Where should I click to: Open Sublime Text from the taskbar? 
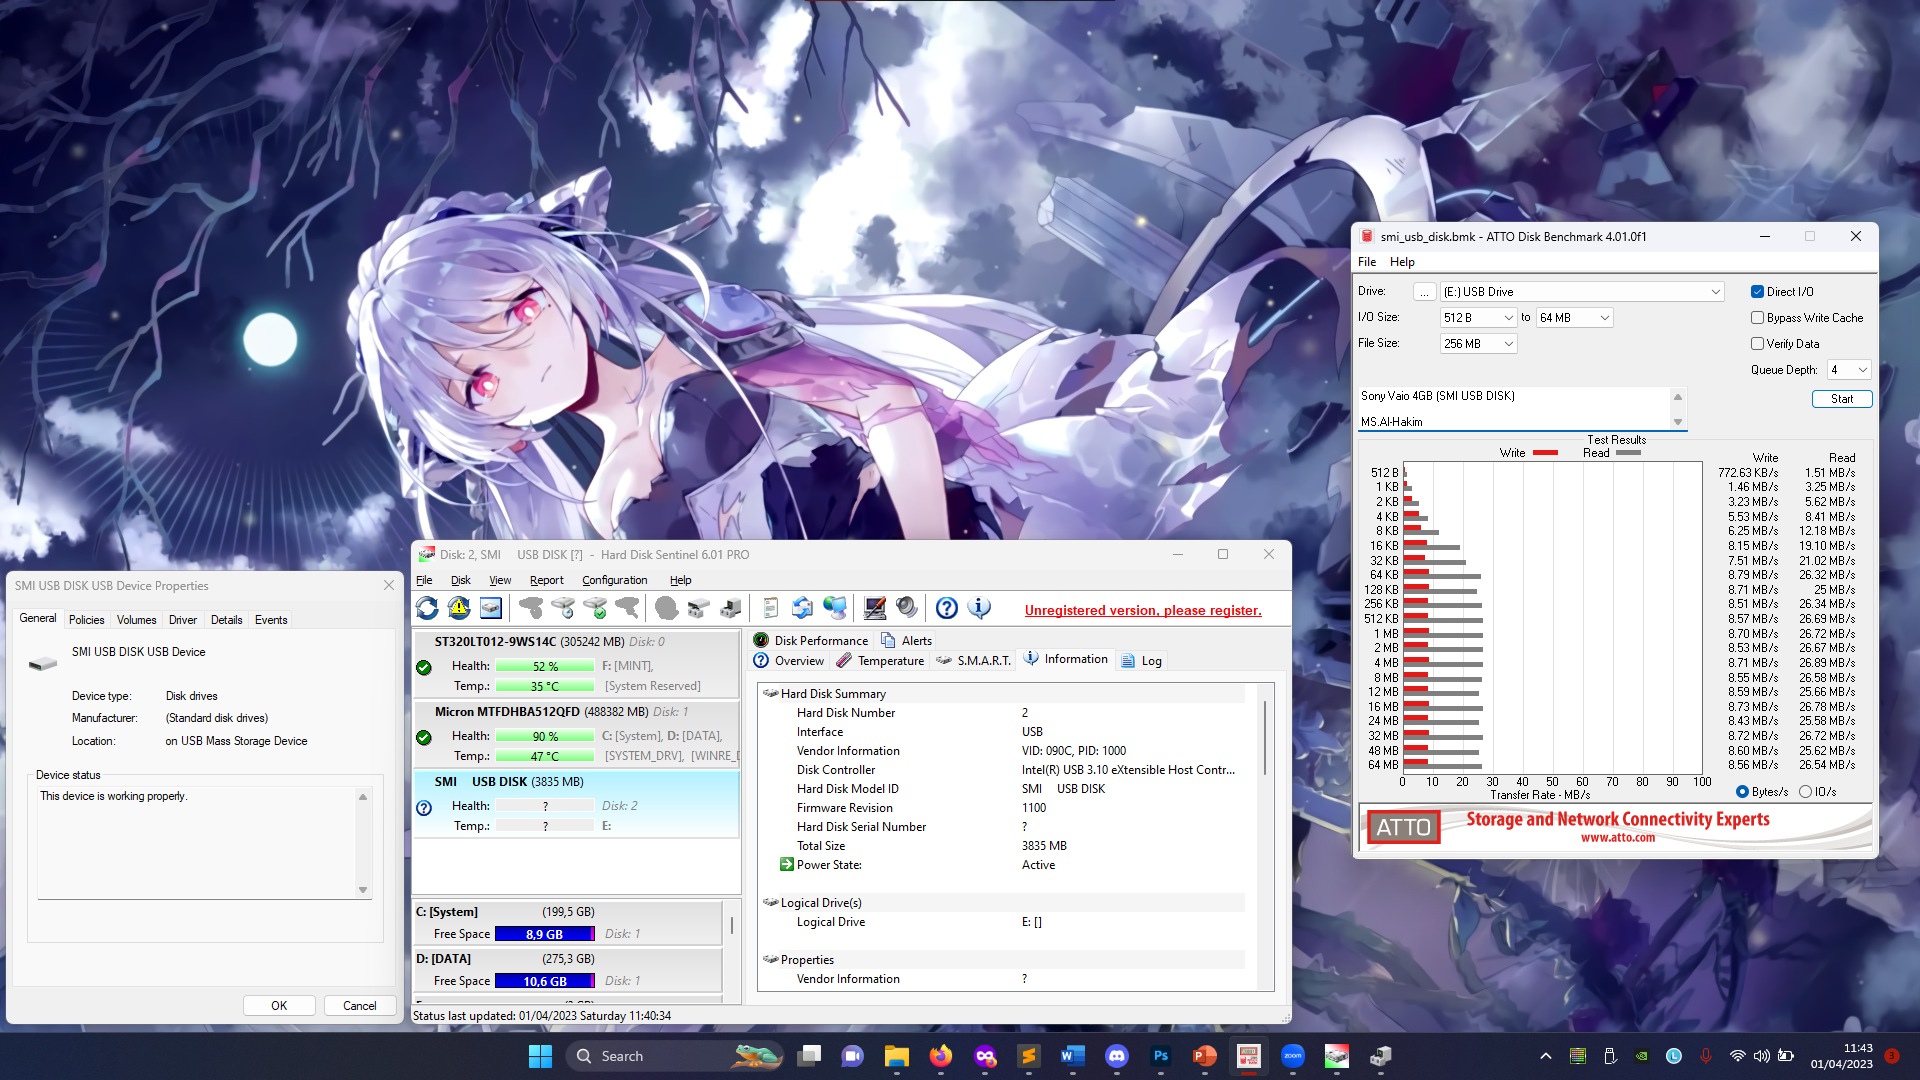(1028, 1056)
